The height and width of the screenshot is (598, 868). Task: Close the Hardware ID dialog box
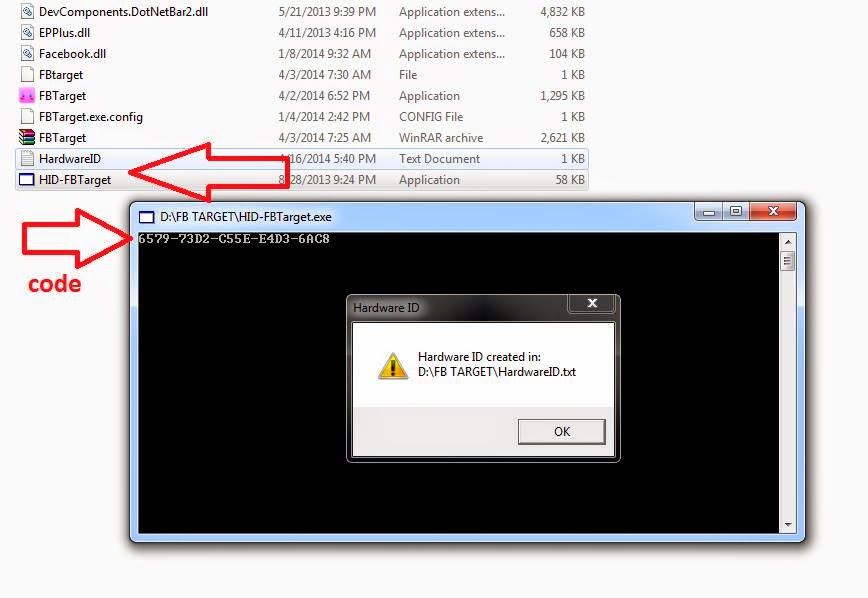click(592, 303)
